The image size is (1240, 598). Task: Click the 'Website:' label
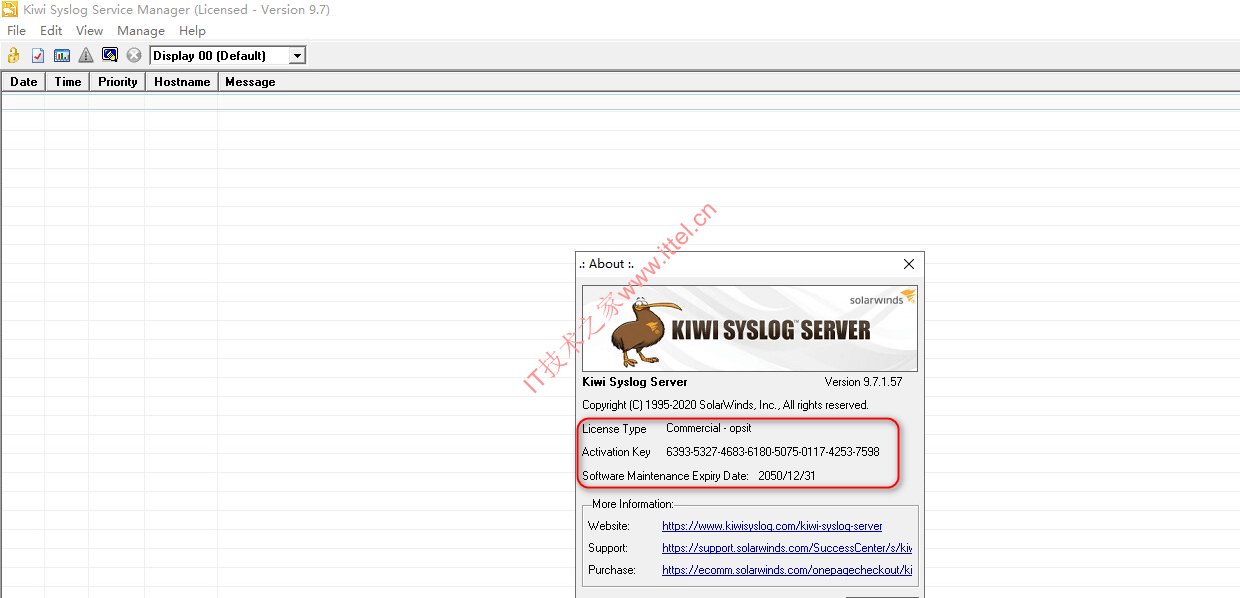tap(609, 526)
